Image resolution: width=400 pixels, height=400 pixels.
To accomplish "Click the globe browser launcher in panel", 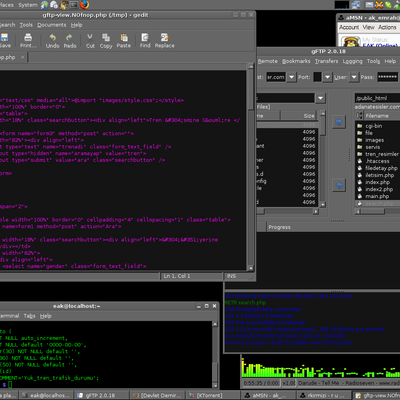I will coord(44,5).
